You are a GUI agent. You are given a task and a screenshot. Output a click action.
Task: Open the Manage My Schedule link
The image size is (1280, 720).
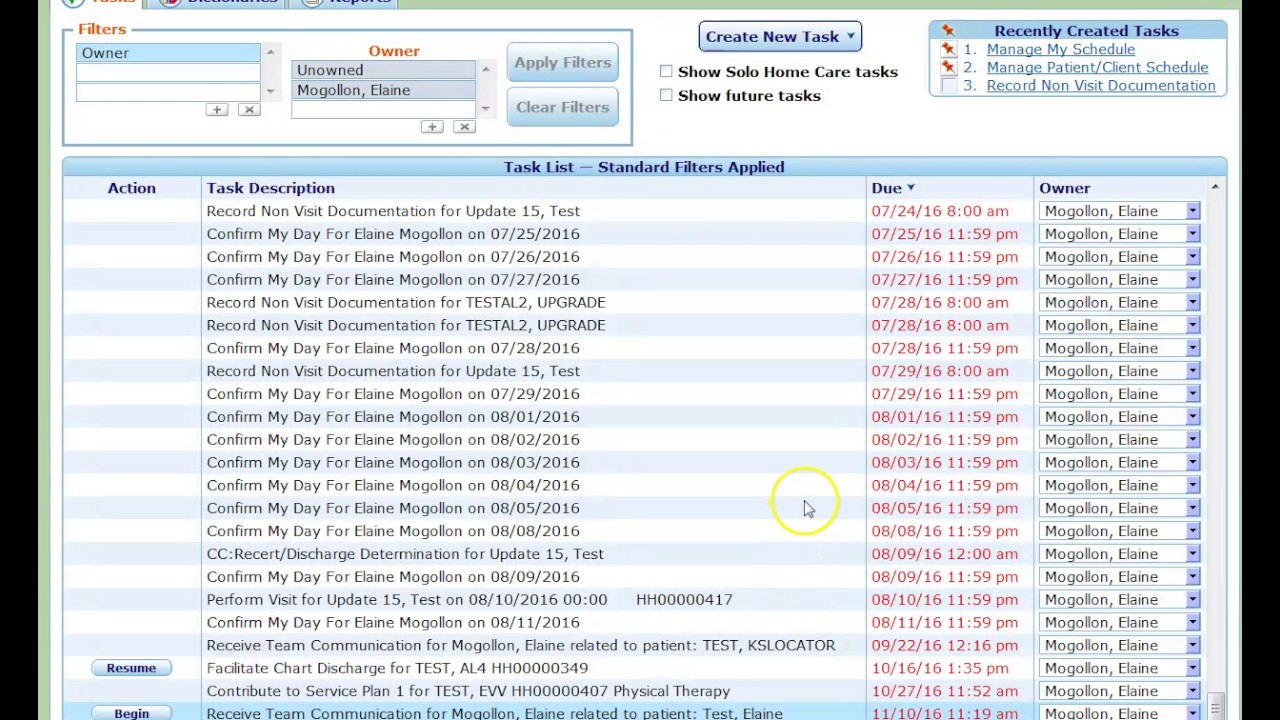(1061, 49)
